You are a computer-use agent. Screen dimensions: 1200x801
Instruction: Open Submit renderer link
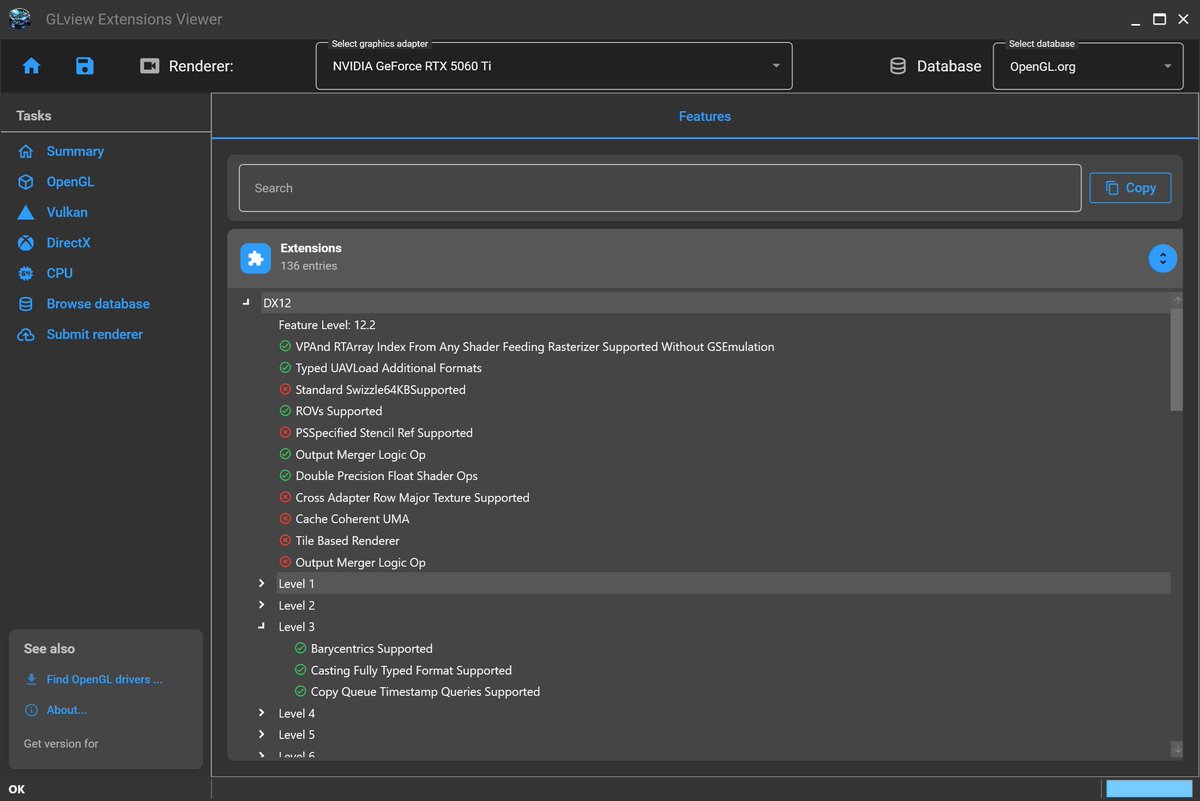coord(94,335)
